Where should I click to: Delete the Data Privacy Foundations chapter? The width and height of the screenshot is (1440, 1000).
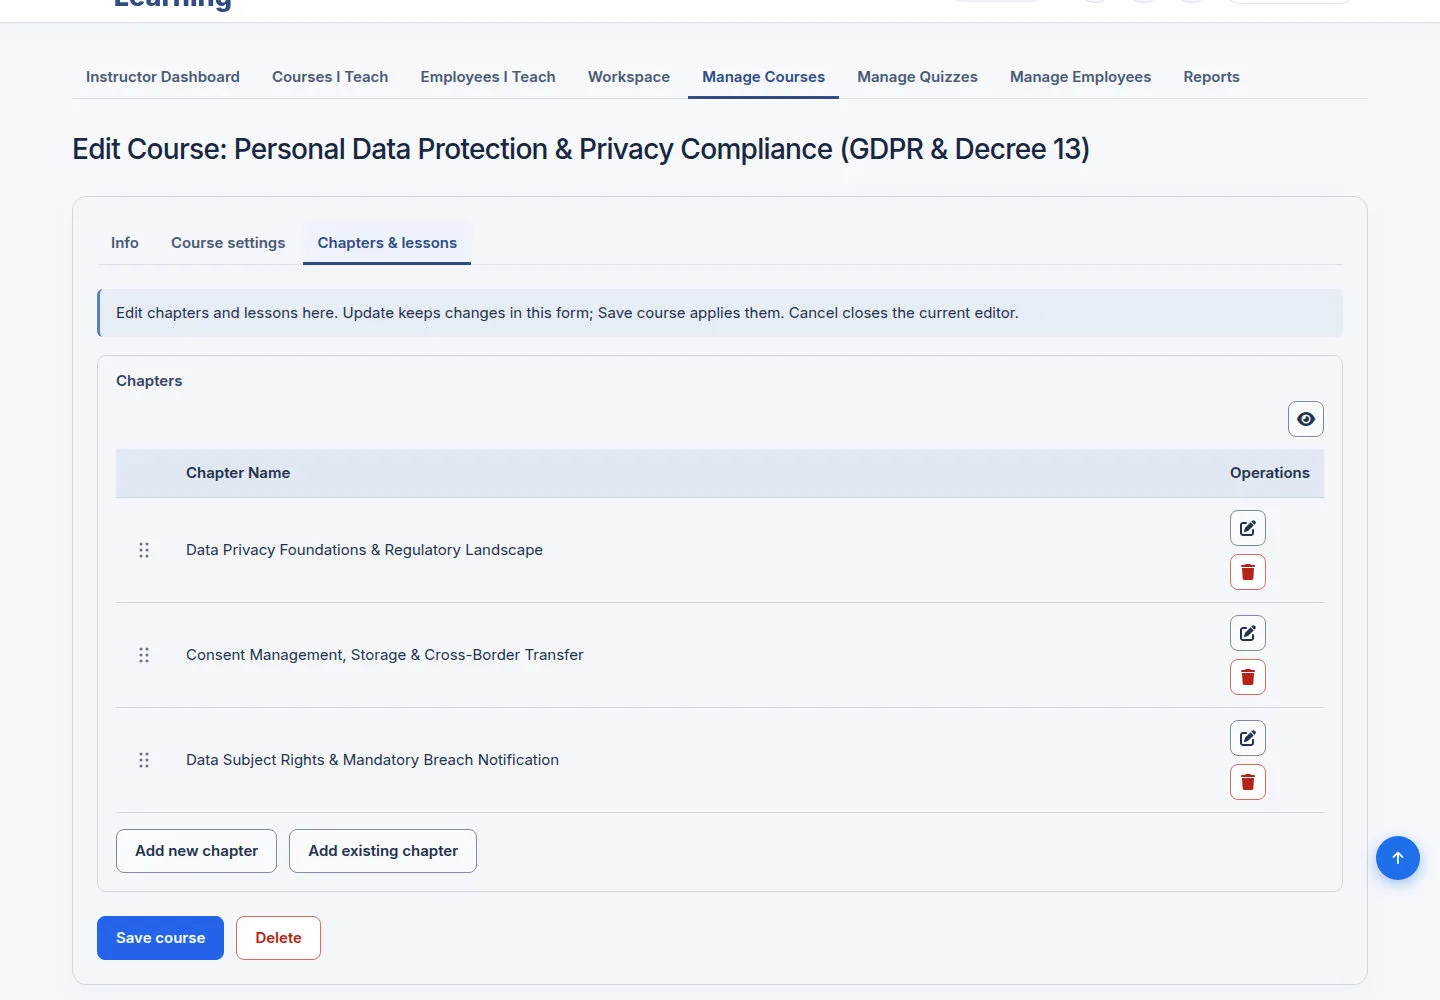pos(1248,572)
